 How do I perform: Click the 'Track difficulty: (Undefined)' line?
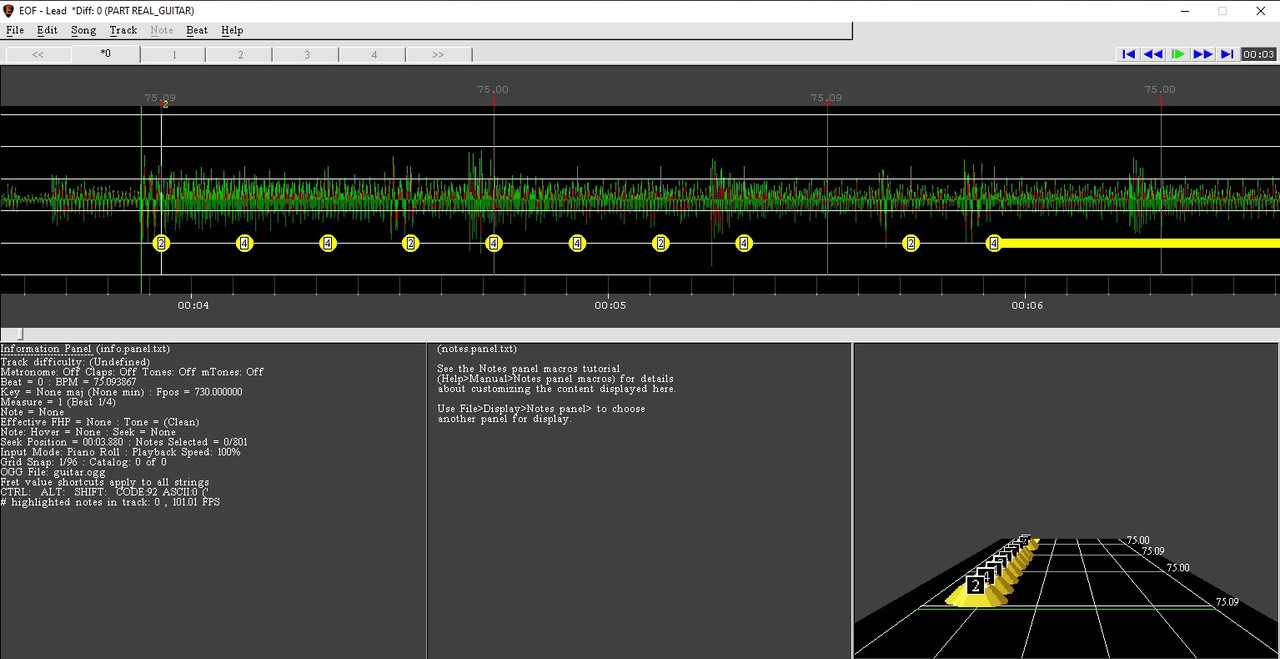pyautogui.click(x=75, y=362)
